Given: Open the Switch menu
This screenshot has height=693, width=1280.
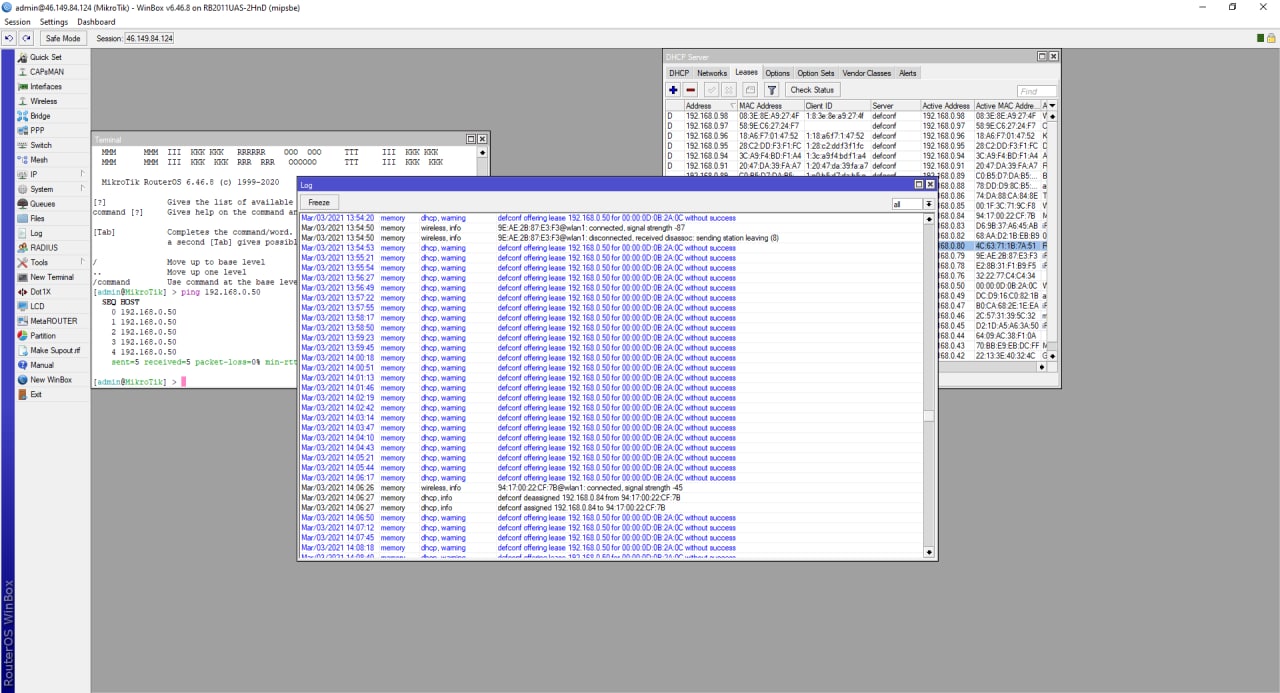Looking at the screenshot, I should click(x=40, y=145).
